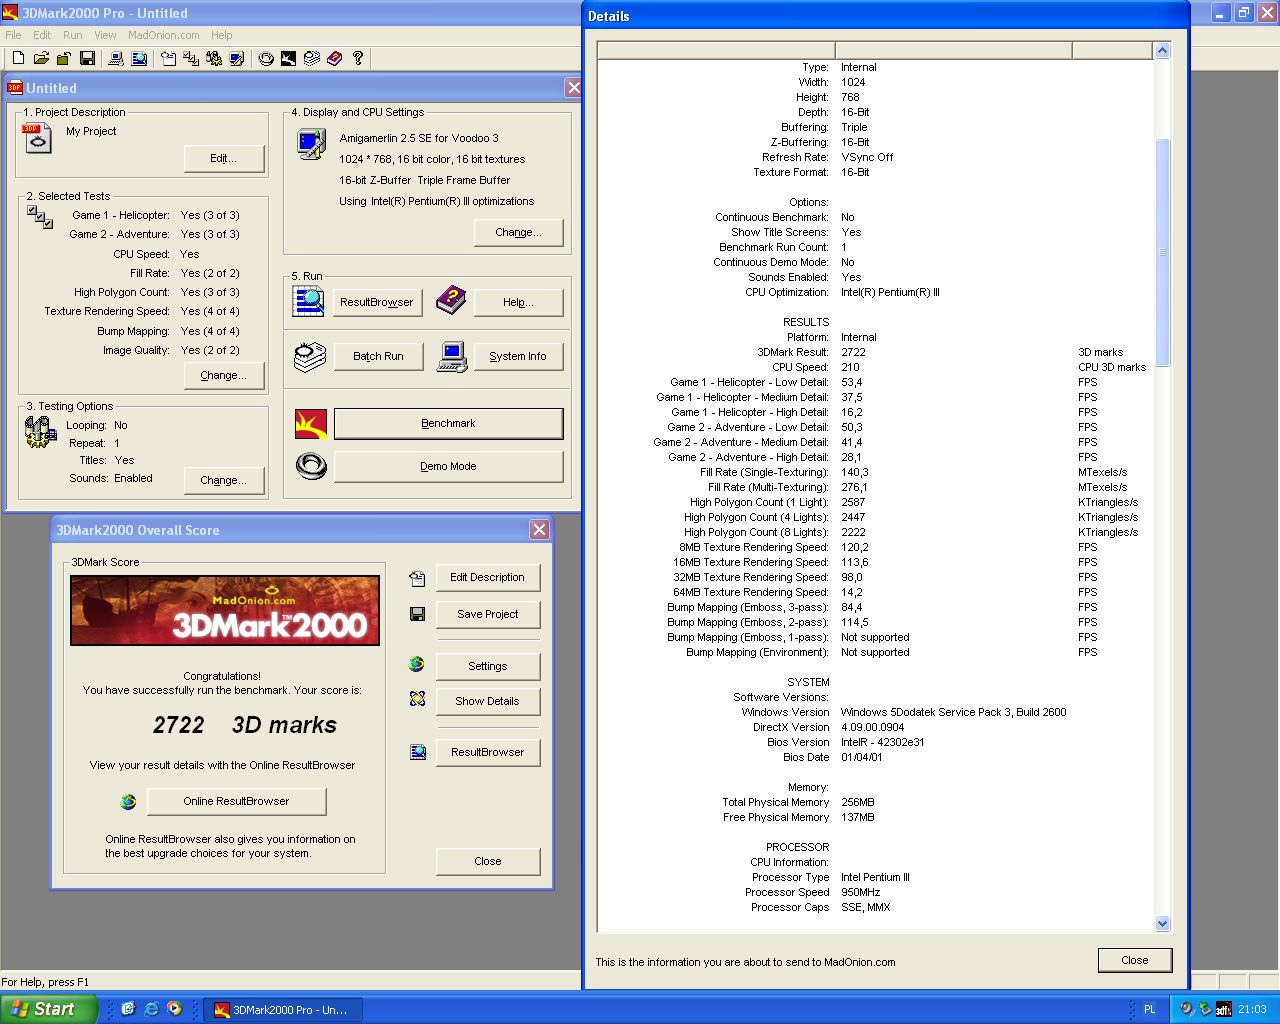
Task: Click the Display and CPU Settings monitor icon
Action: point(311,145)
